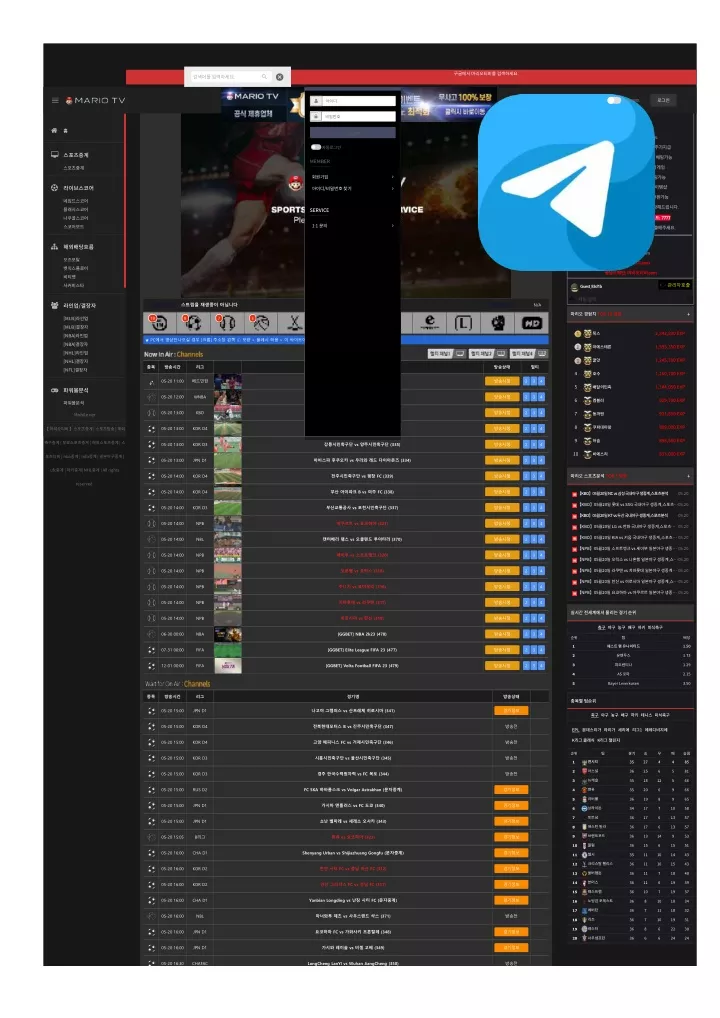720x1018 pixels.
Task: Toggle the switch beside the top-right login button
Action: [x=614, y=100]
